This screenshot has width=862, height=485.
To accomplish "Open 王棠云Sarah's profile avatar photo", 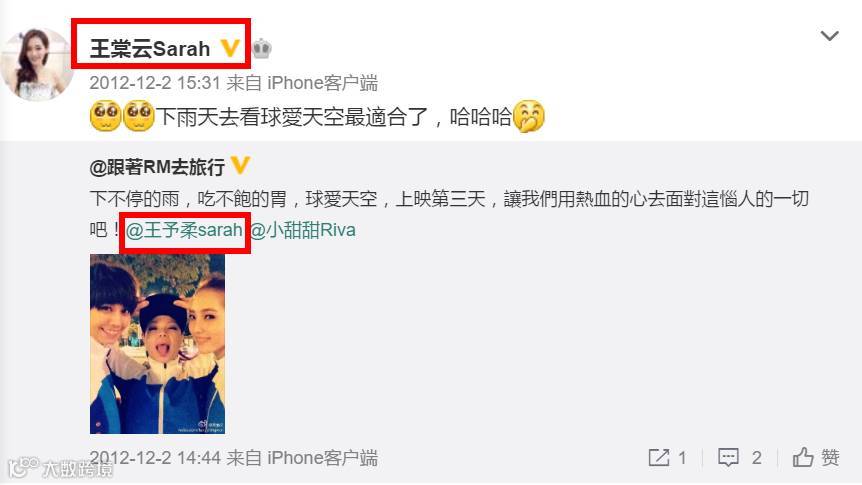I will 36,64.
